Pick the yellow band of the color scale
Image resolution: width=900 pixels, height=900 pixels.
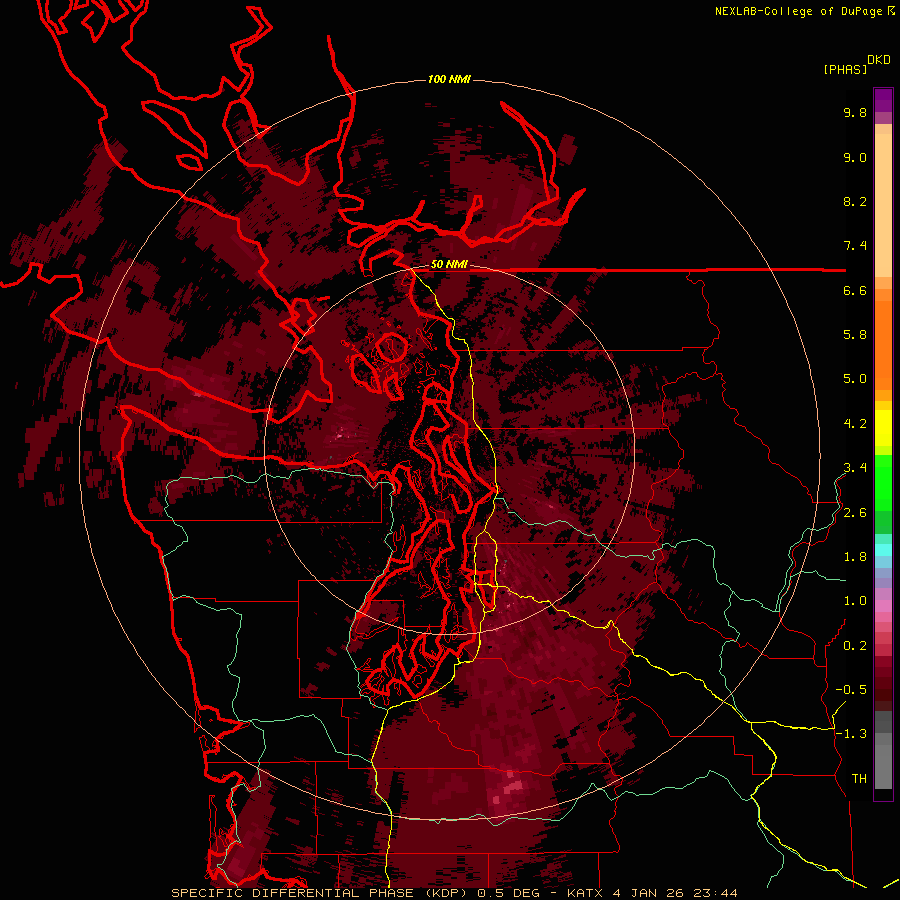(883, 428)
